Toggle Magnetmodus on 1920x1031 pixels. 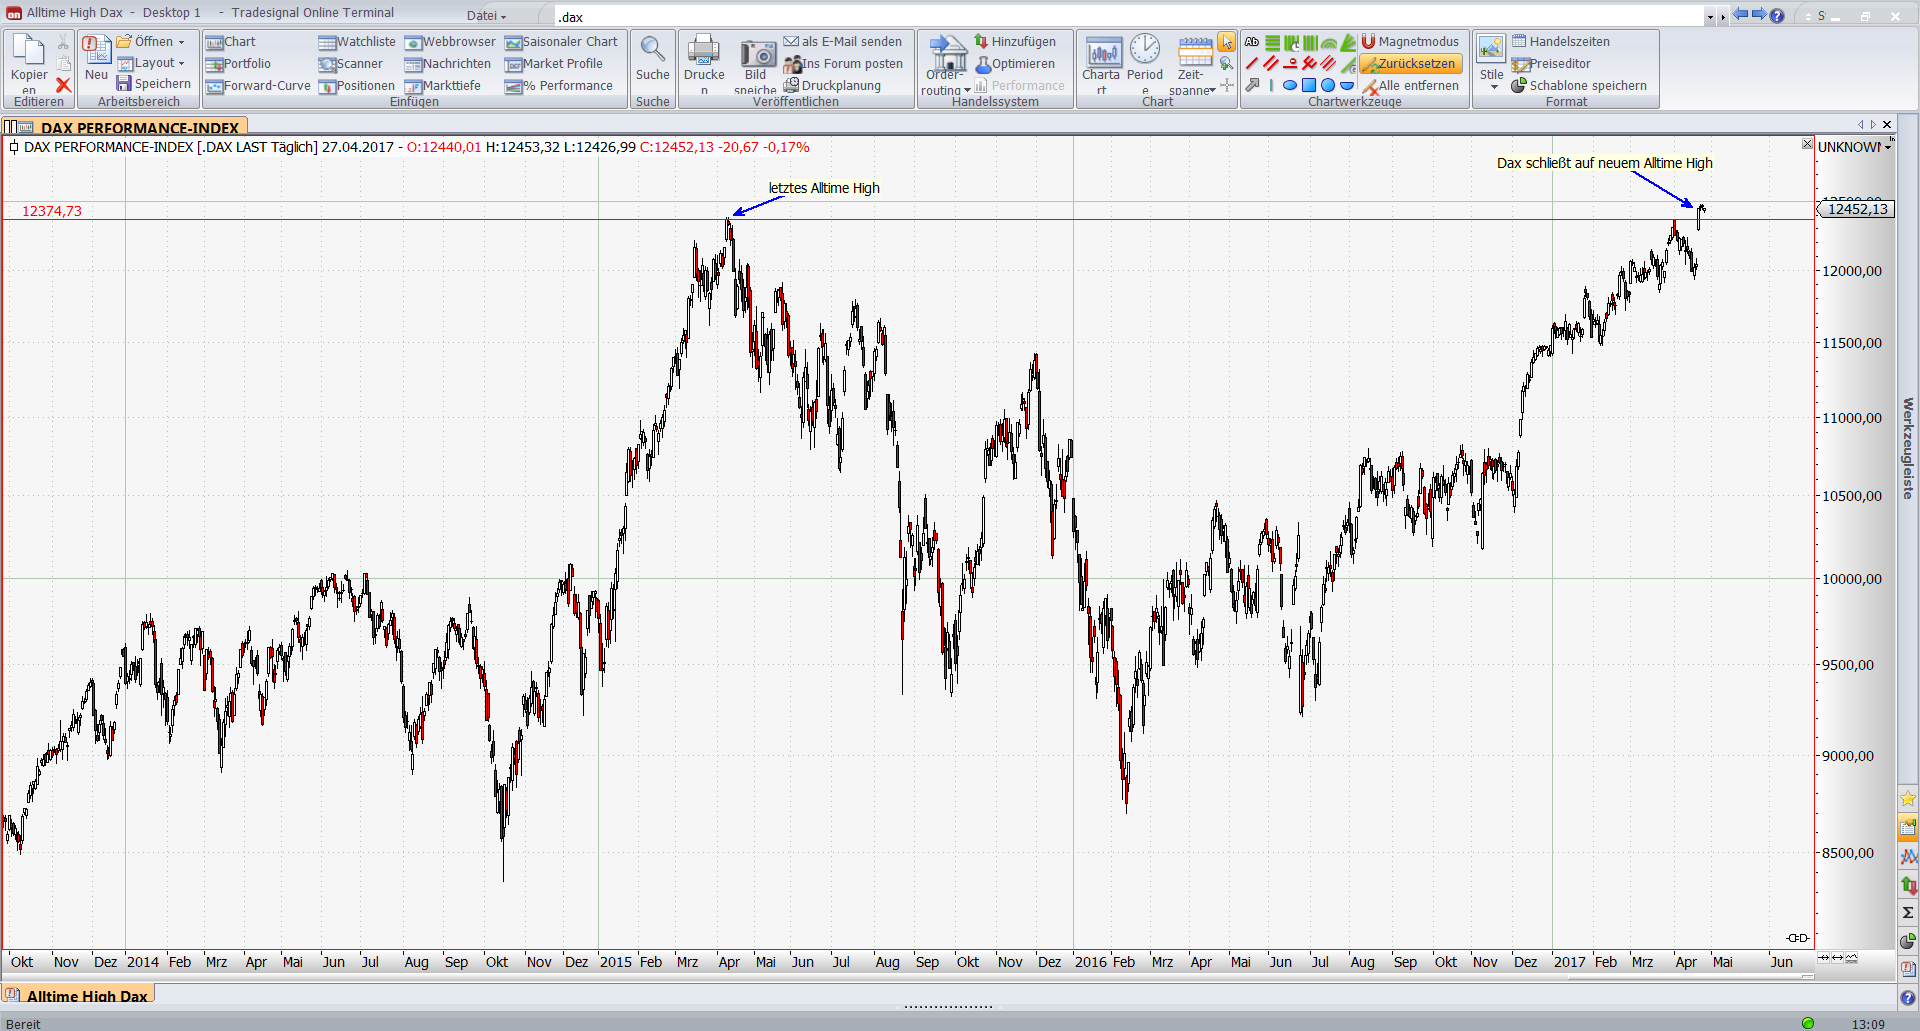(1410, 42)
